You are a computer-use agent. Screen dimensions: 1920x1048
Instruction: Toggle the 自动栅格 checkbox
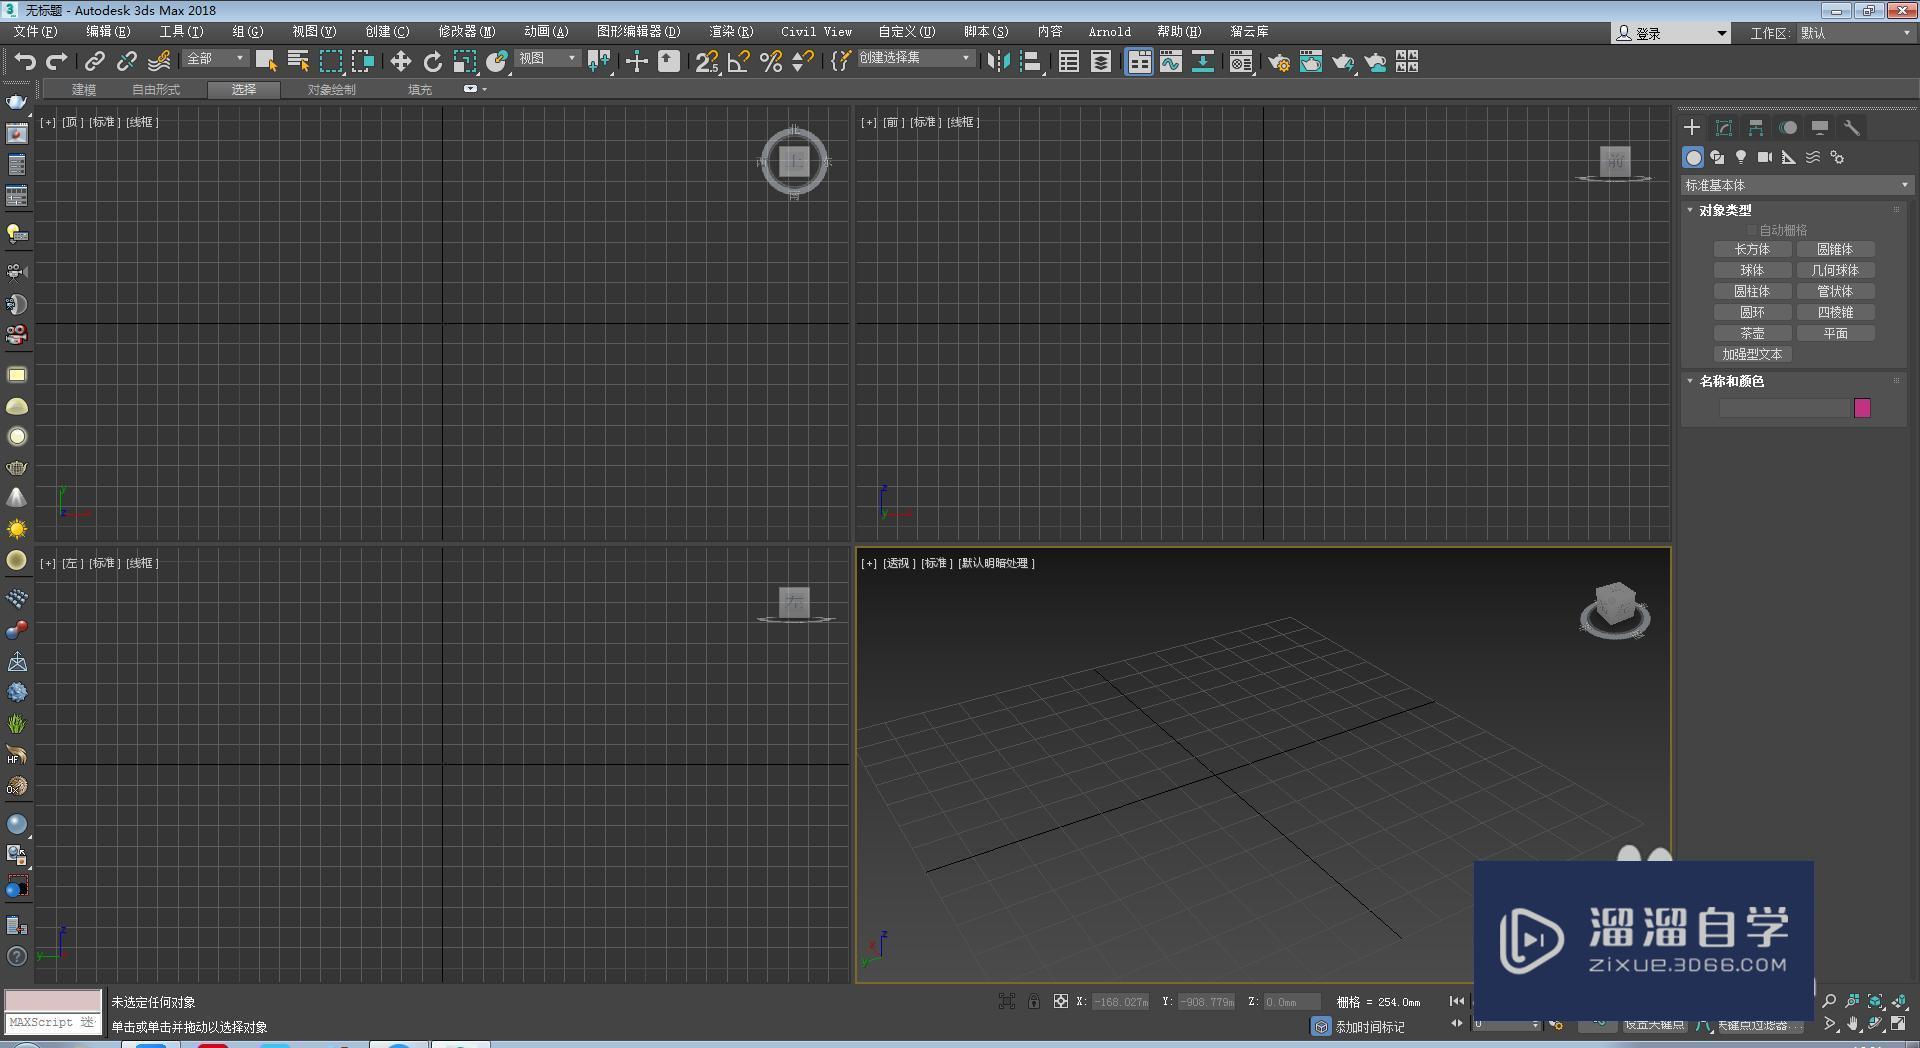1752,230
